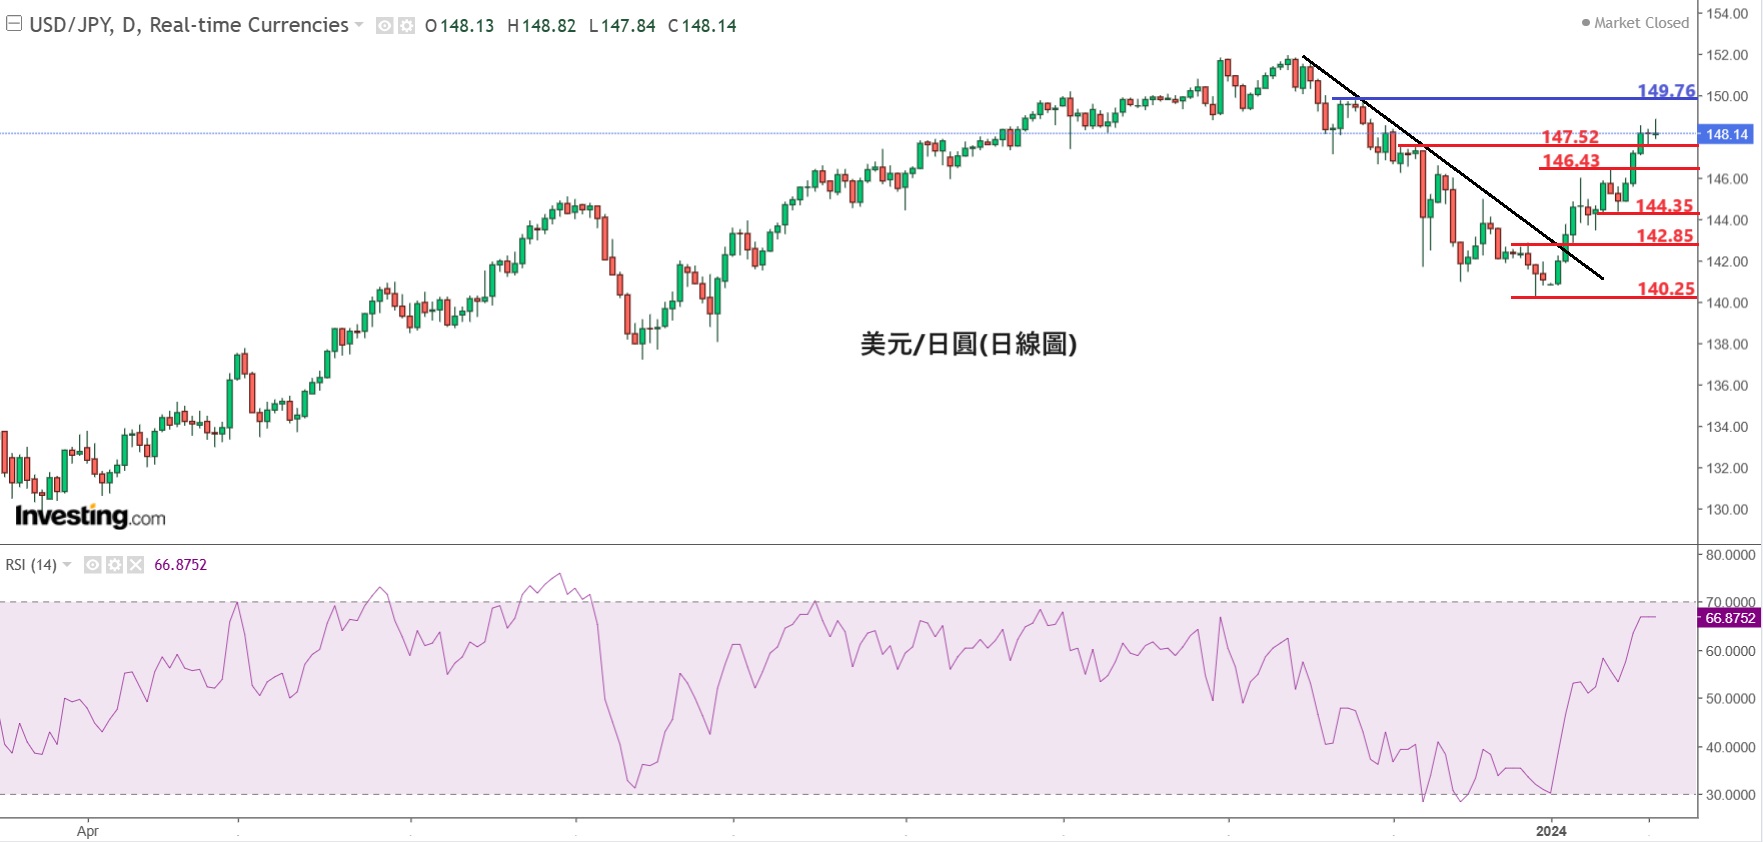Viewport: 1763px width, 842px height.
Task: Remove the RSI indicator with X icon
Action: click(135, 565)
